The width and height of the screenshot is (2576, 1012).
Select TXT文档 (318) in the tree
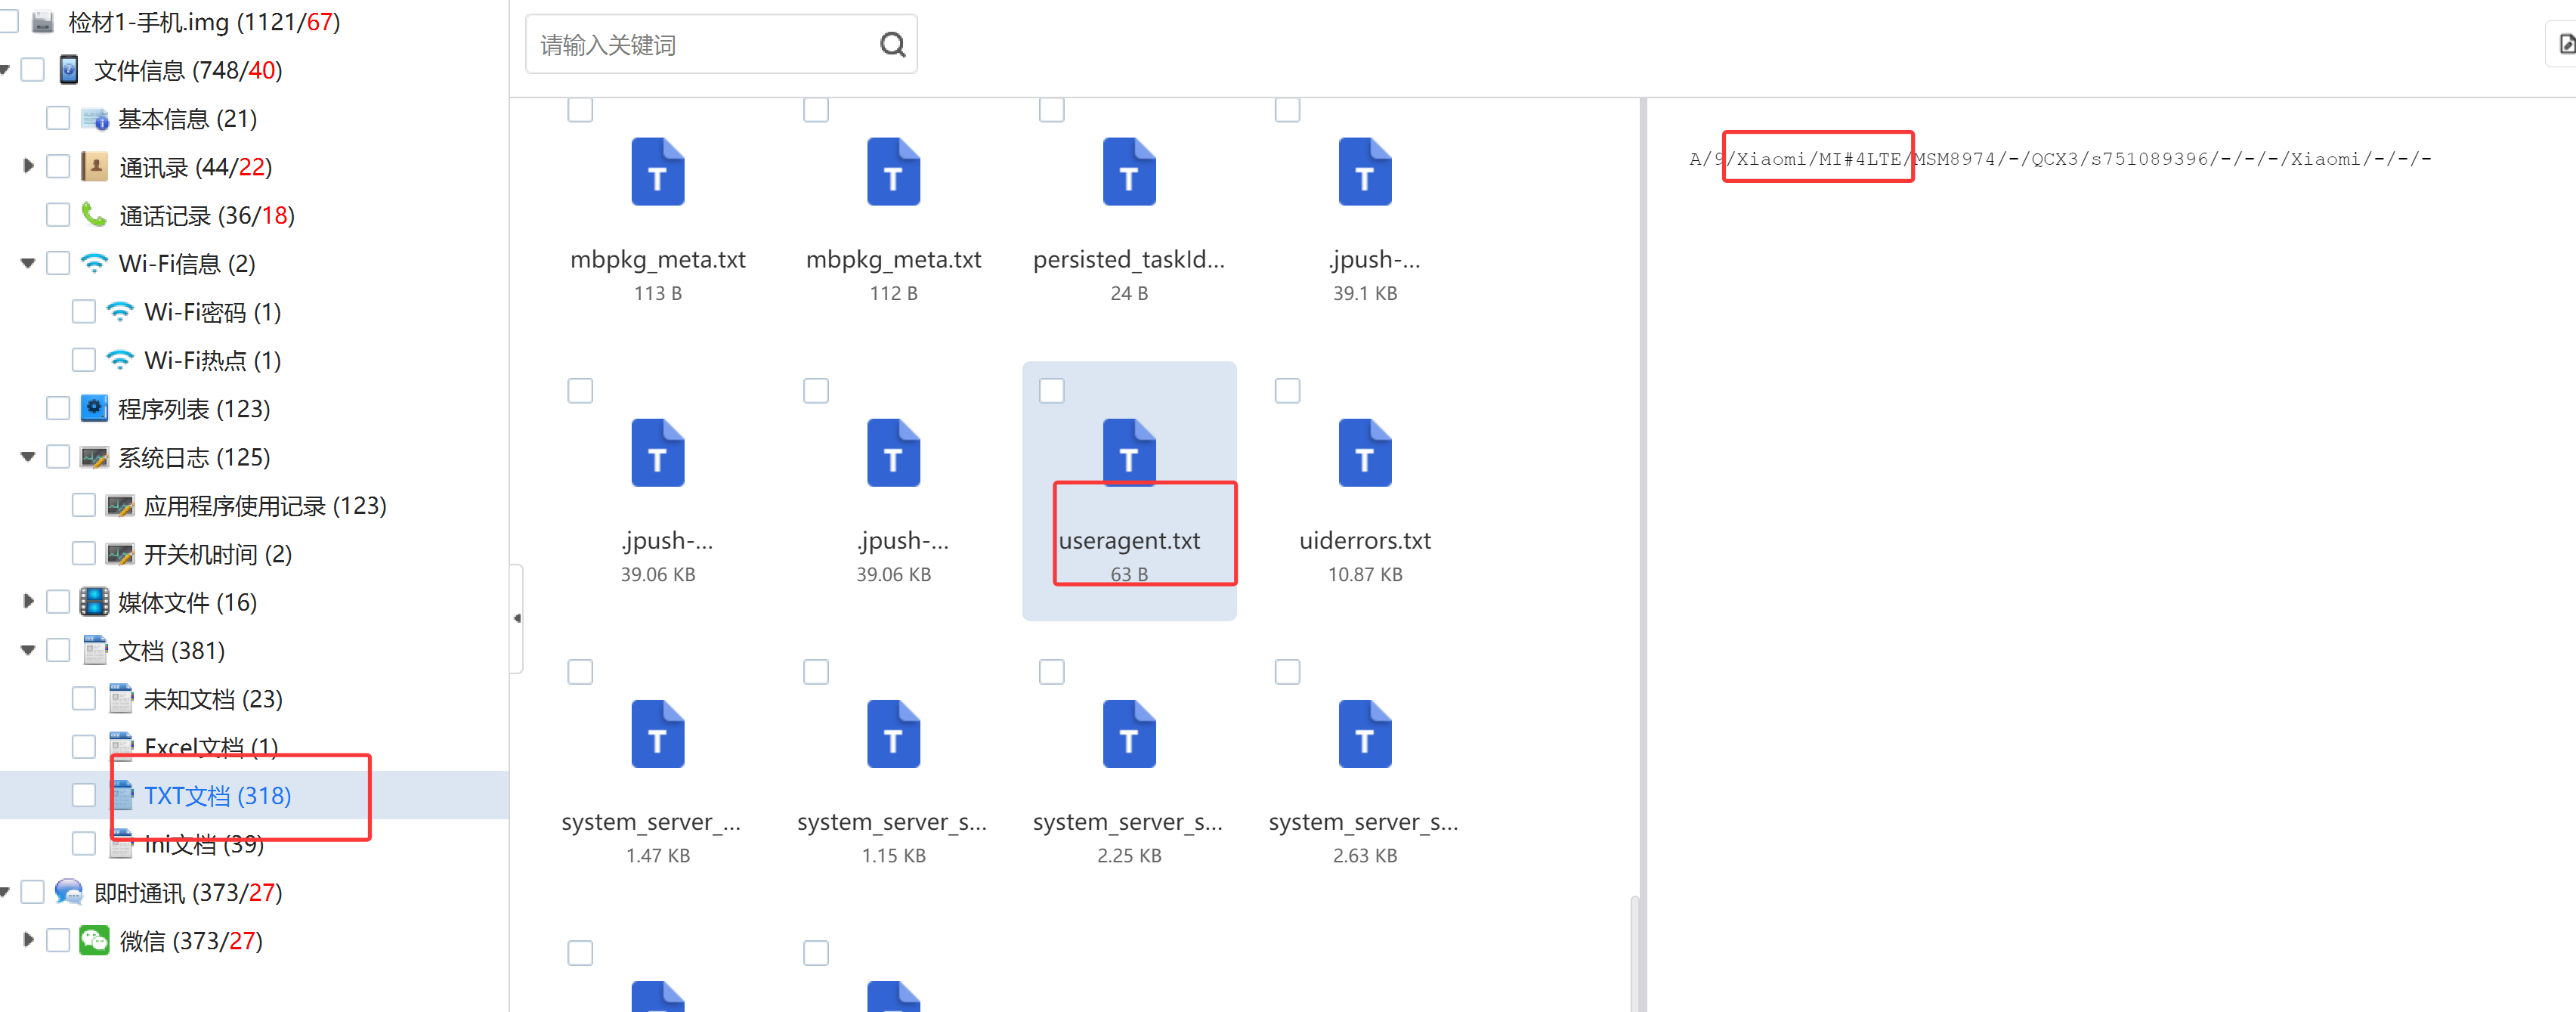tap(217, 795)
